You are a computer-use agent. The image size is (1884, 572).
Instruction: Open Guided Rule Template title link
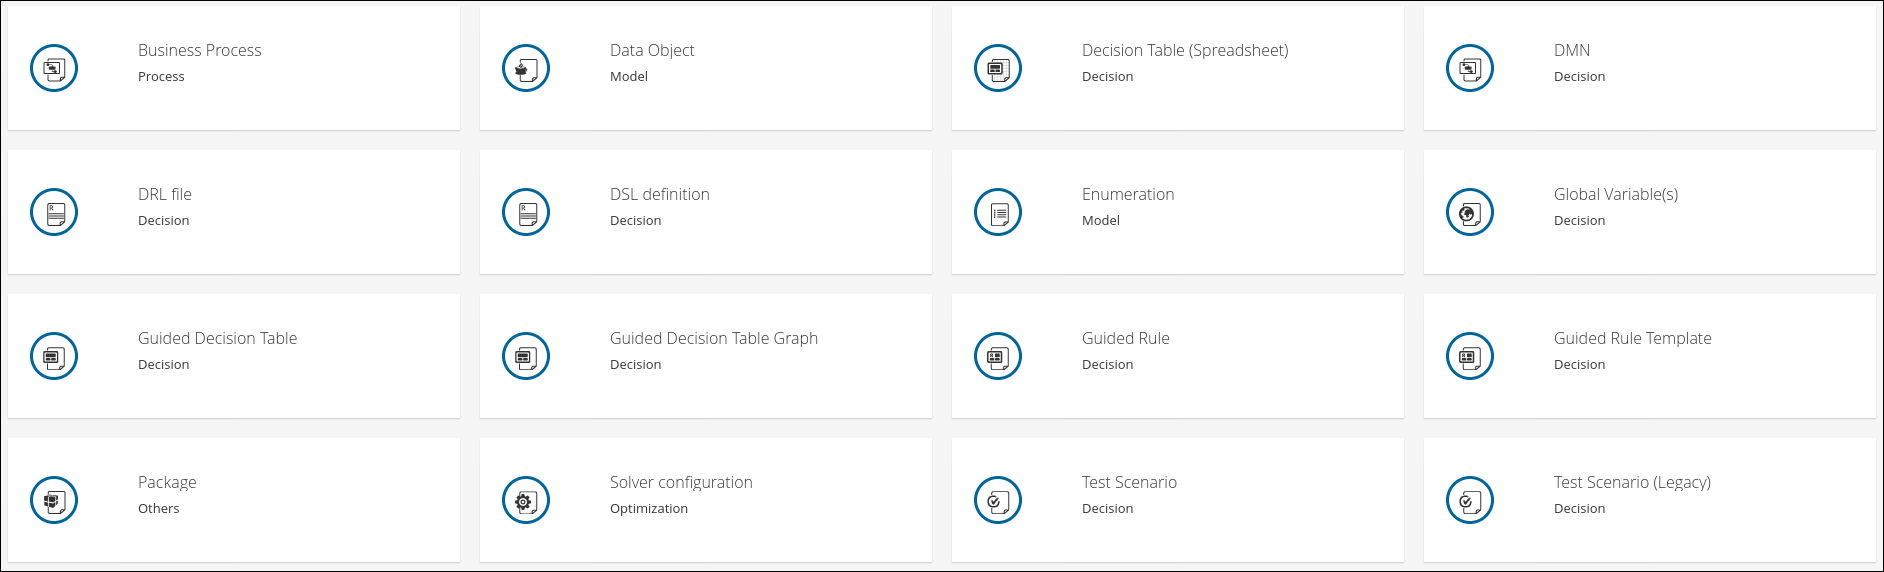click(1633, 338)
